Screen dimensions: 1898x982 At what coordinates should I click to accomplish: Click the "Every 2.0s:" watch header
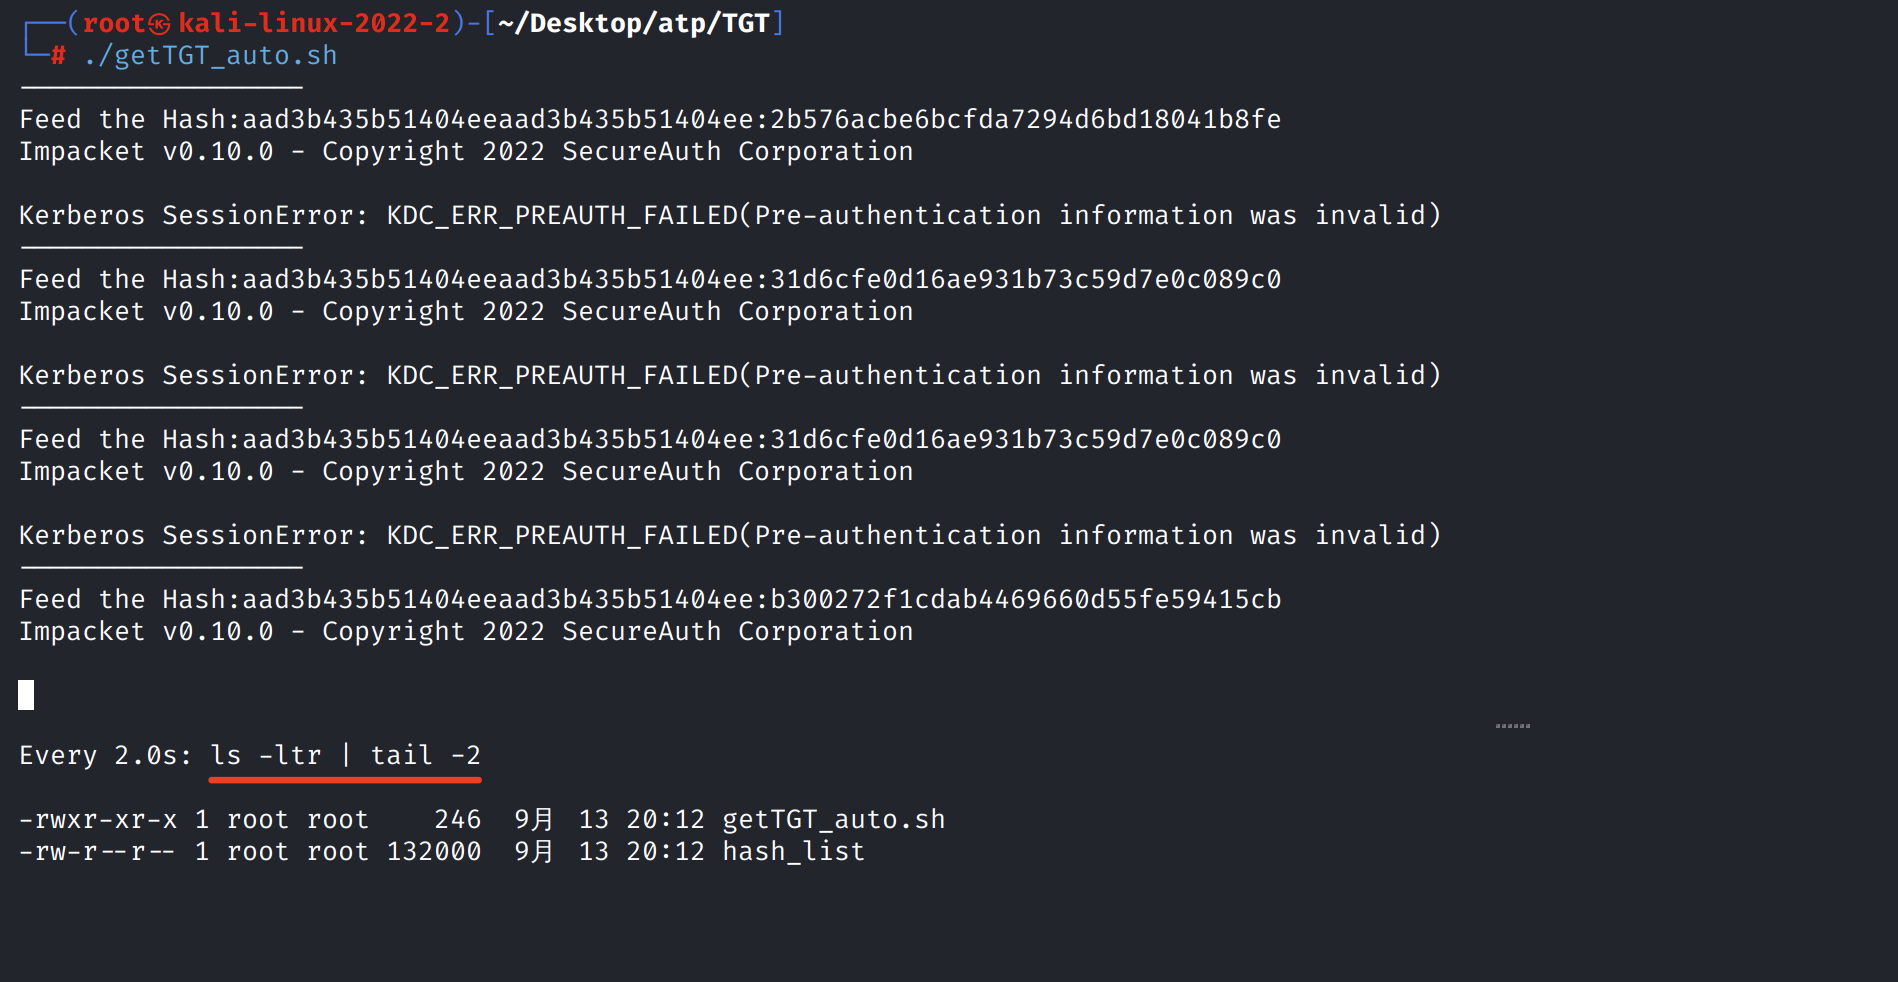(x=105, y=756)
